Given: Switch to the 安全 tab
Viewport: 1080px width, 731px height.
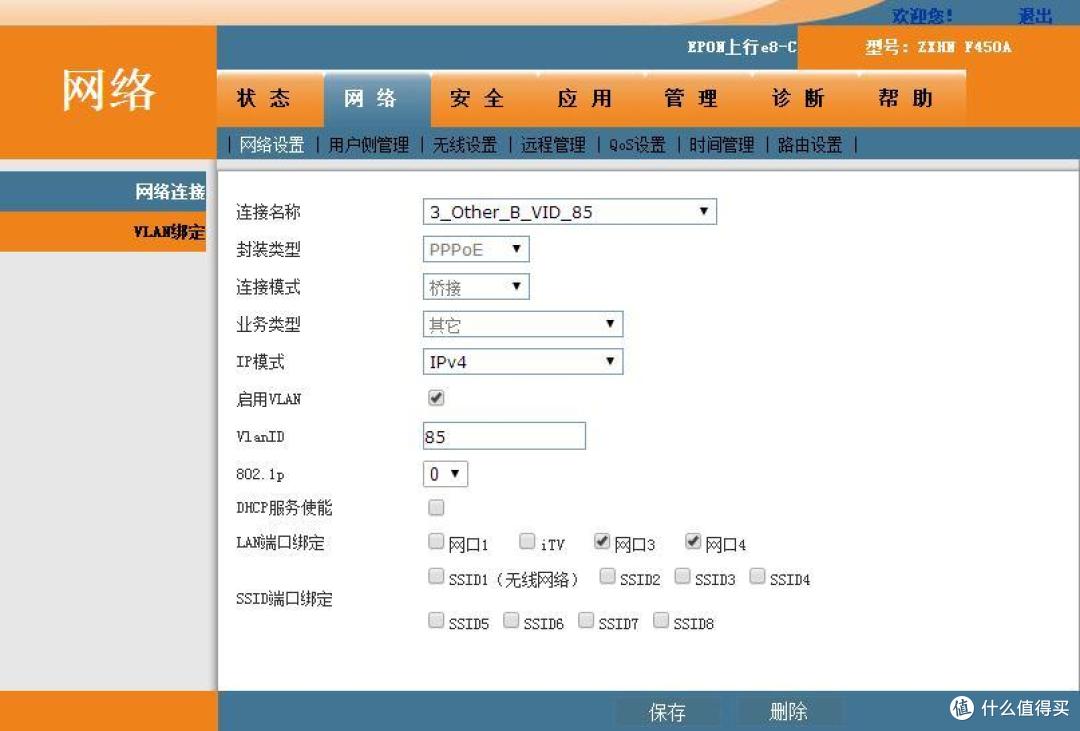Looking at the screenshot, I should tap(484, 99).
